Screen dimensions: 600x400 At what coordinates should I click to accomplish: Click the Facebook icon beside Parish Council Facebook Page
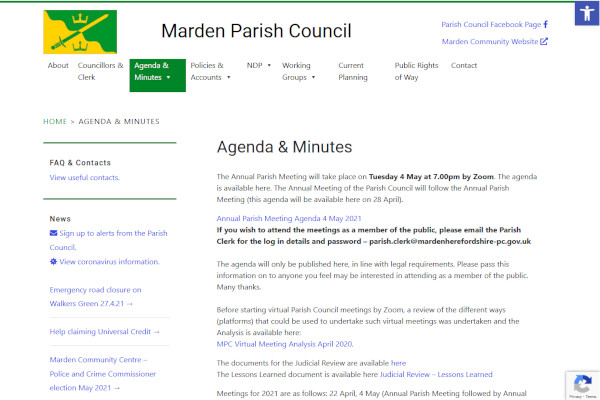545,24
